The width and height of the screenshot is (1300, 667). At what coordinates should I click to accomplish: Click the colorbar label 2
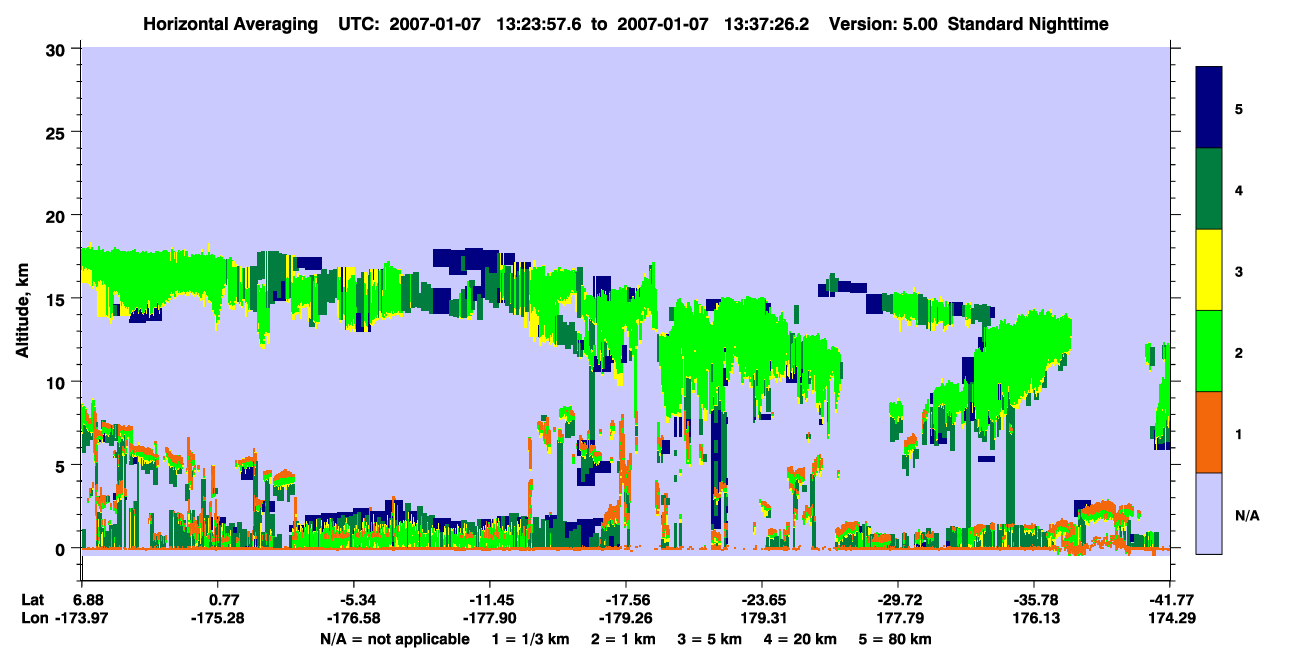tap(1239, 353)
